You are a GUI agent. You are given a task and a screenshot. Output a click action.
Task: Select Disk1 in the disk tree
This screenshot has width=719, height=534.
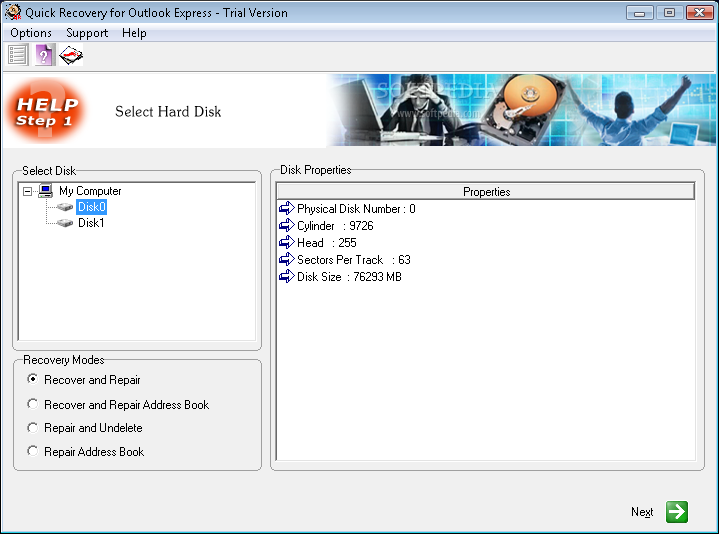click(x=91, y=223)
